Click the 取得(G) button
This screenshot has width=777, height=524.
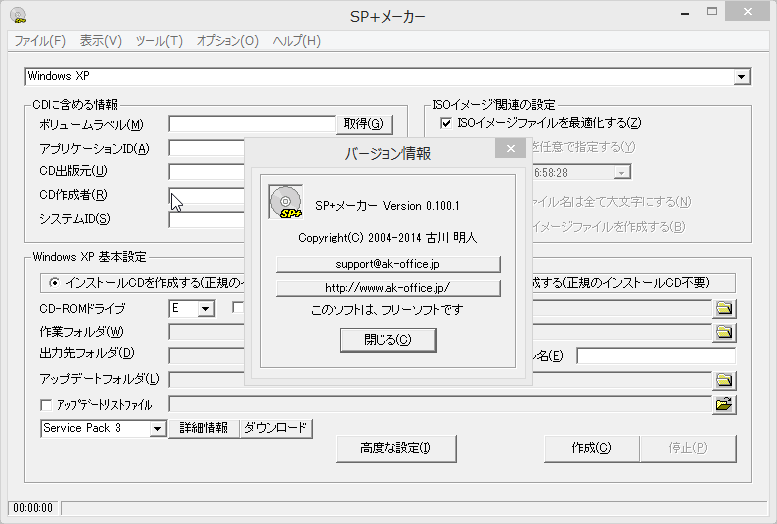364,124
